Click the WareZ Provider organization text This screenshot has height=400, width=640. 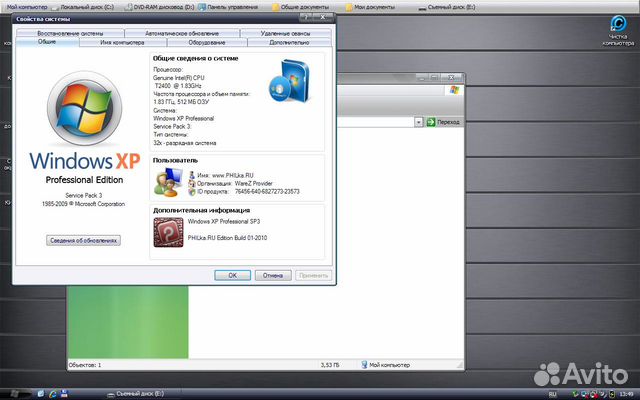click(x=253, y=183)
